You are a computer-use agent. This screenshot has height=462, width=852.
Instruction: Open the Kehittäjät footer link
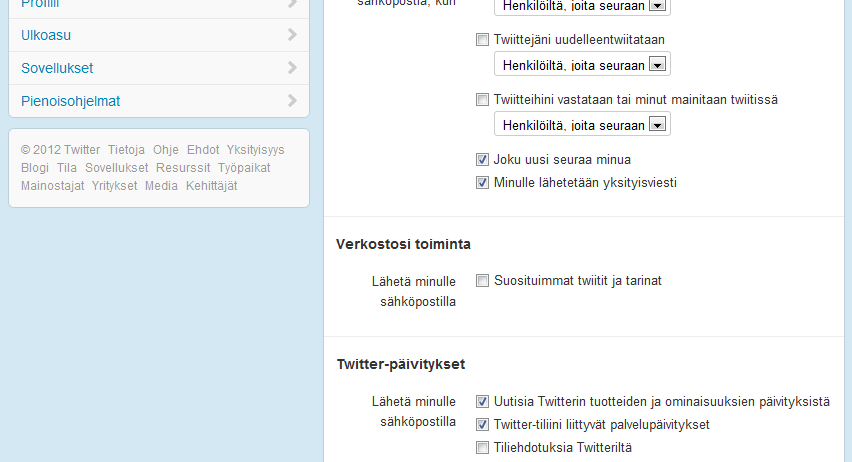coord(211,185)
